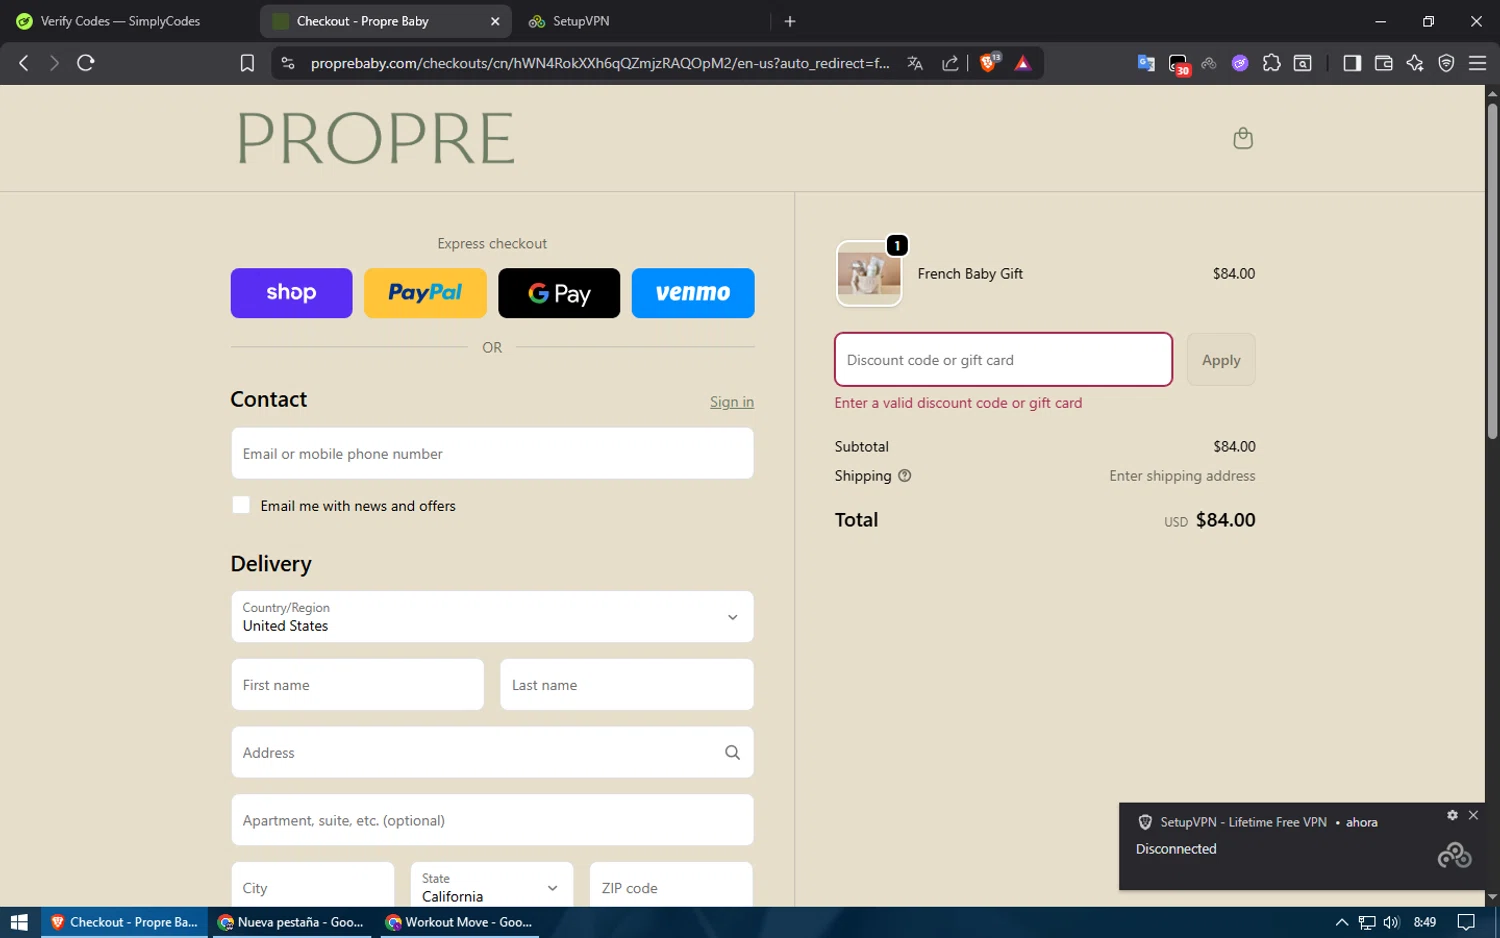Click the Apply discount button
The width and height of the screenshot is (1500, 938).
coord(1221,360)
